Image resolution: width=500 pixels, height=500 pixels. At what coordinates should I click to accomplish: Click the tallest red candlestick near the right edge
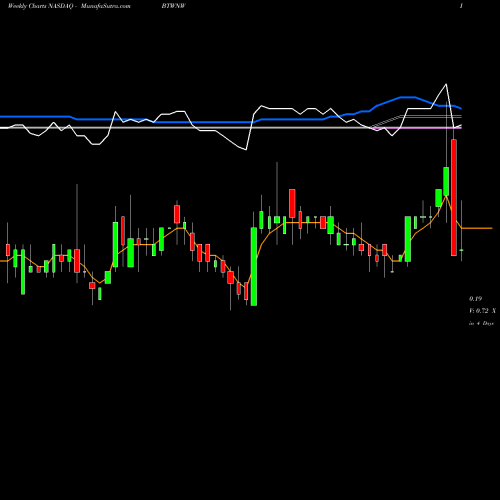point(454,198)
